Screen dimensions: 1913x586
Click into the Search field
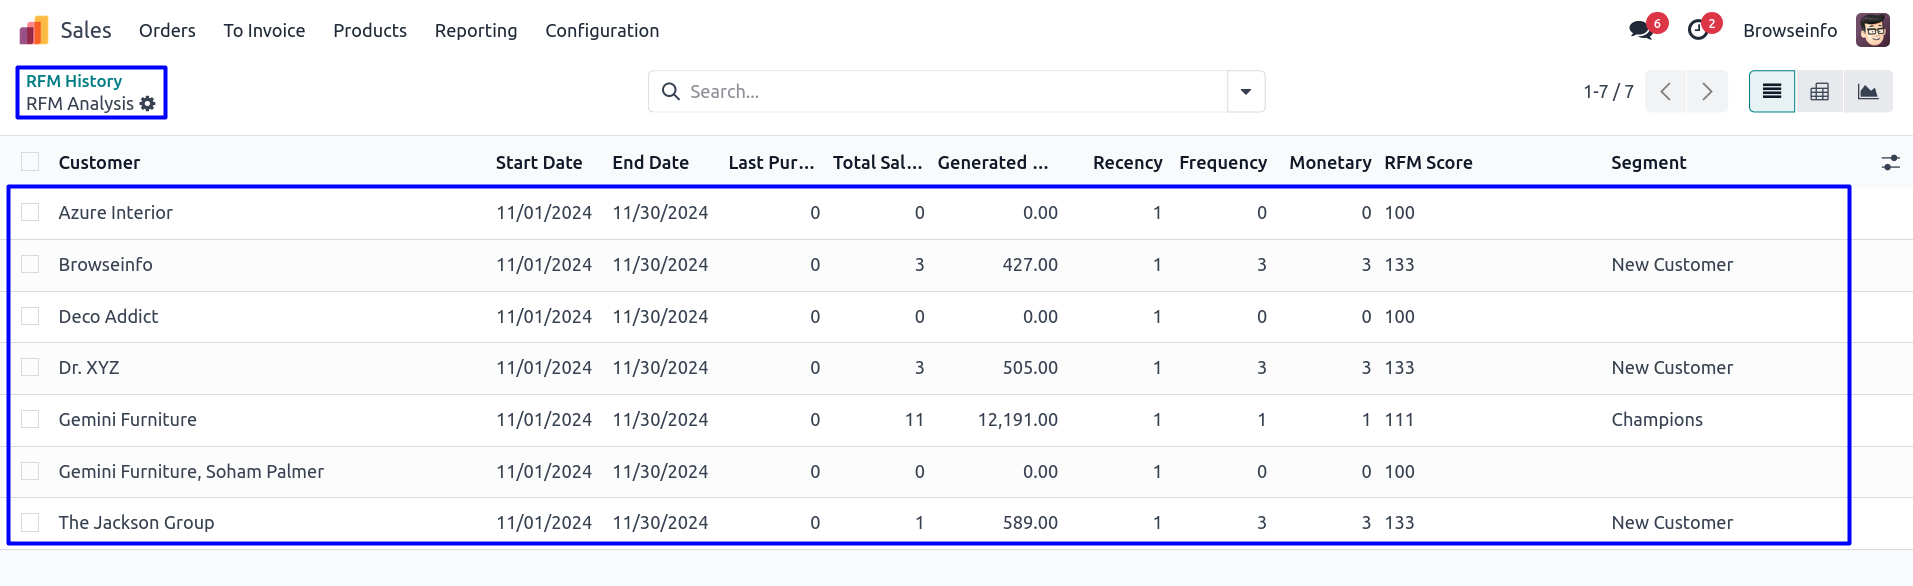[x=950, y=92]
